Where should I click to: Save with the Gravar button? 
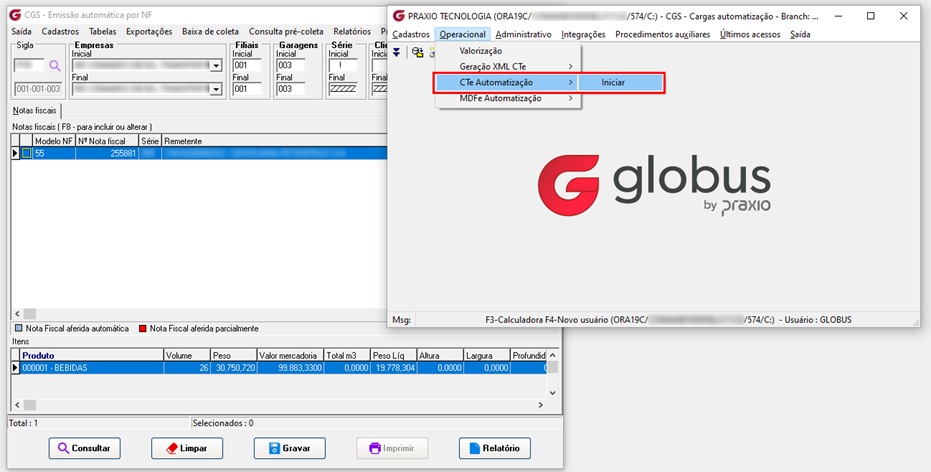(290, 448)
